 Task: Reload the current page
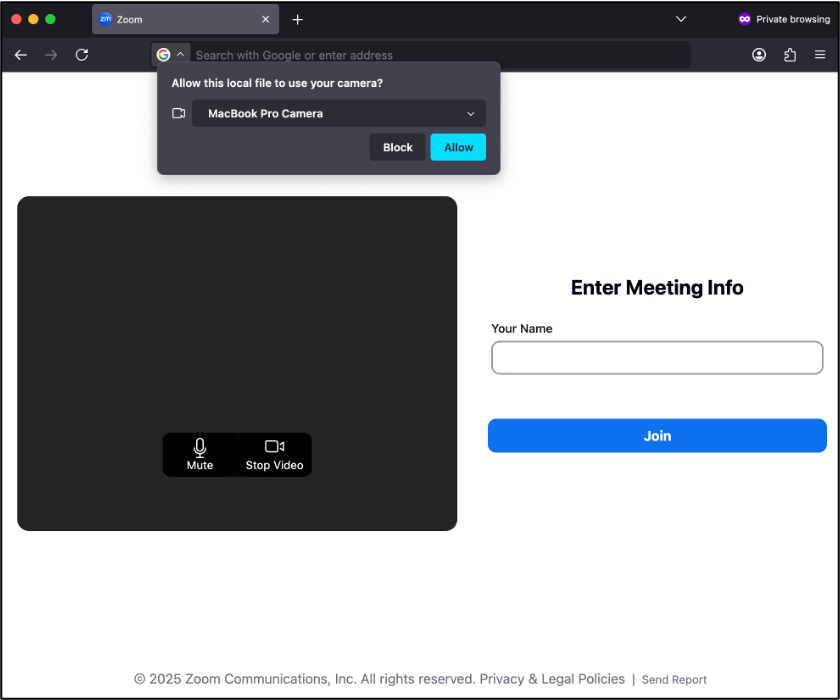tap(82, 55)
